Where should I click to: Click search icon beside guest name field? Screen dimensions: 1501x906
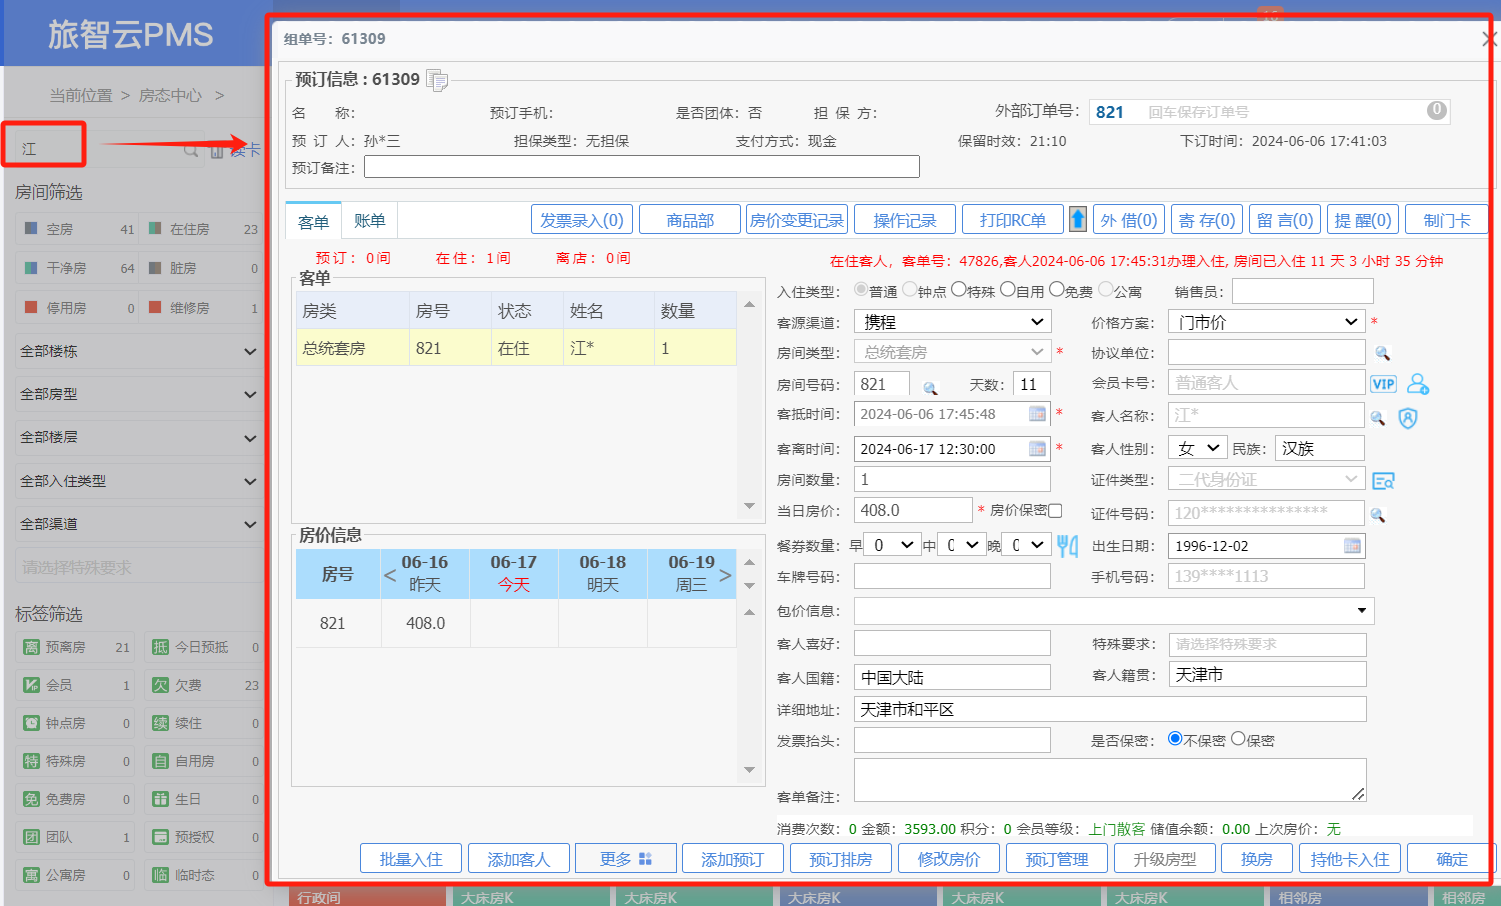pos(1378,418)
